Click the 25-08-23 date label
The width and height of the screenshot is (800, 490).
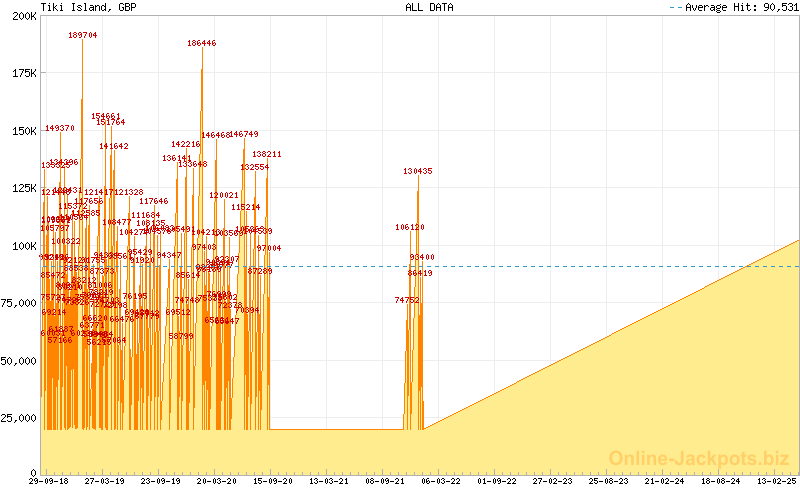(609, 482)
